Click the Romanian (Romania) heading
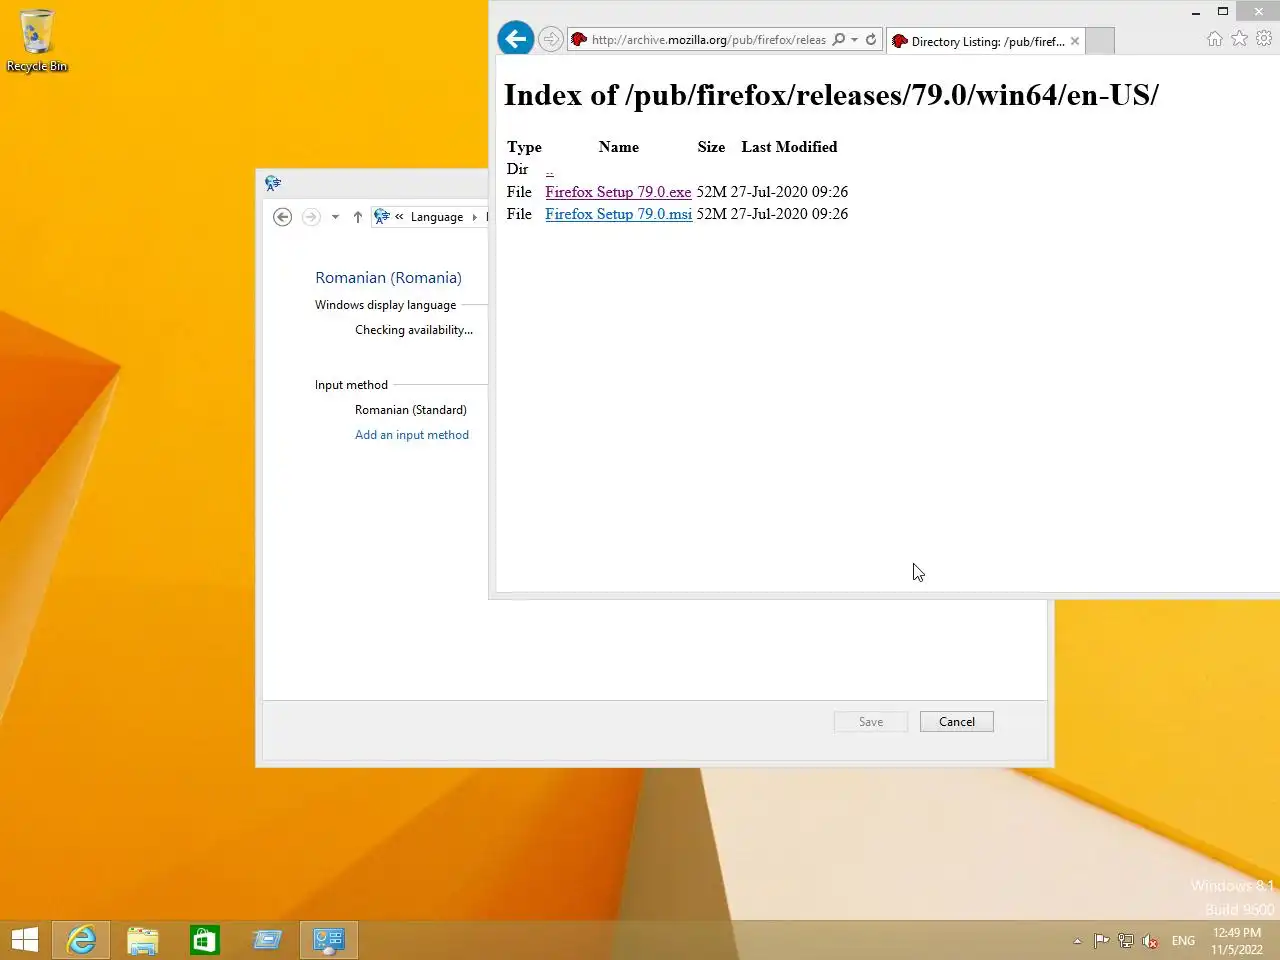This screenshot has height=960, width=1280. pos(388,278)
